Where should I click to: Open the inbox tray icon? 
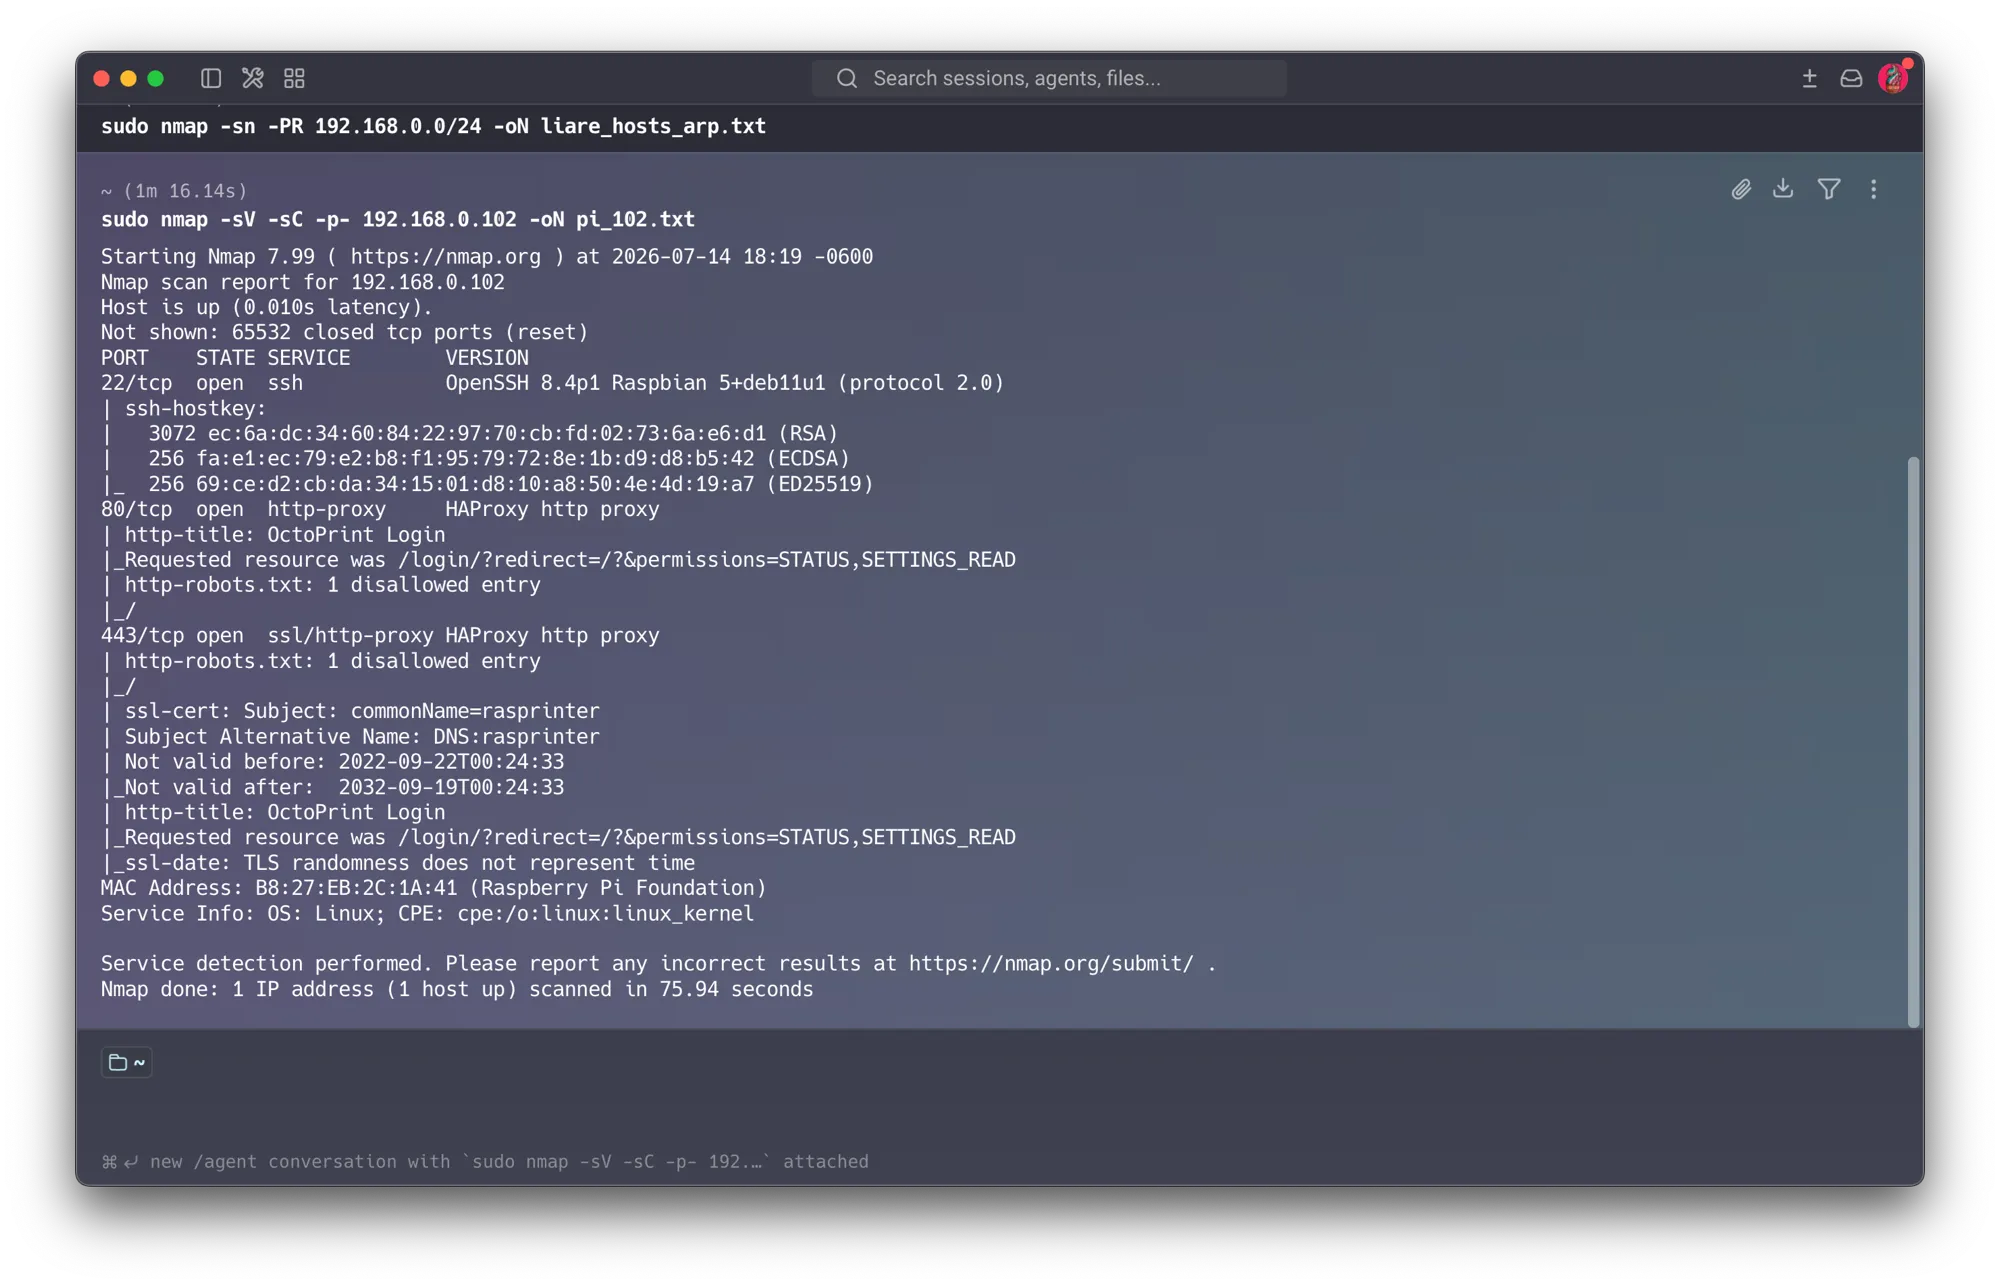point(1851,78)
